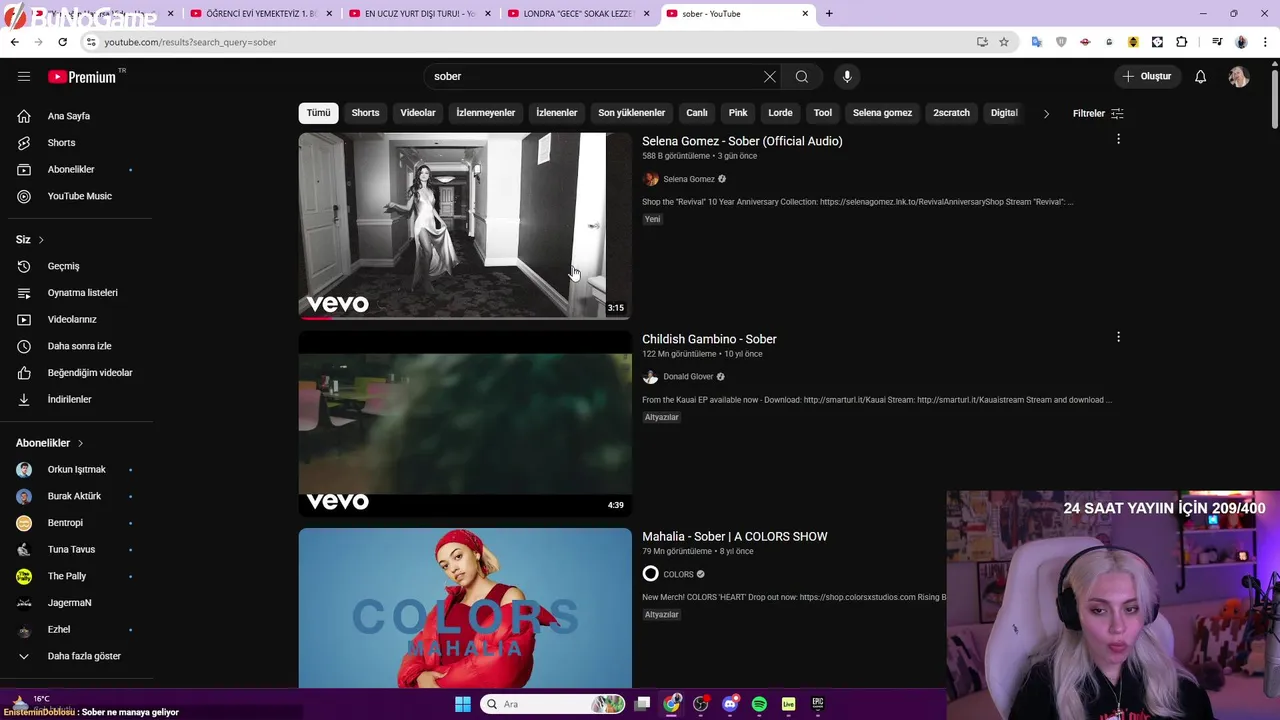Expand the Abonelikler subscriptions section
The image size is (1280, 720).
coord(50,443)
